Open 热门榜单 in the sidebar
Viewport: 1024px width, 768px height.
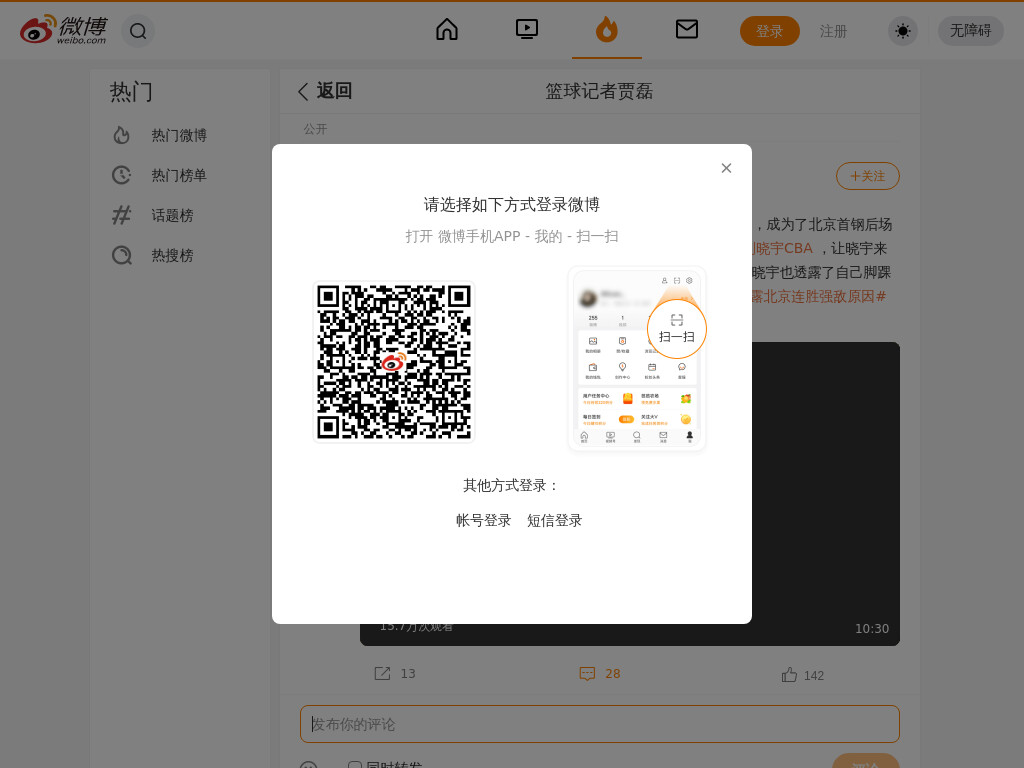point(179,175)
